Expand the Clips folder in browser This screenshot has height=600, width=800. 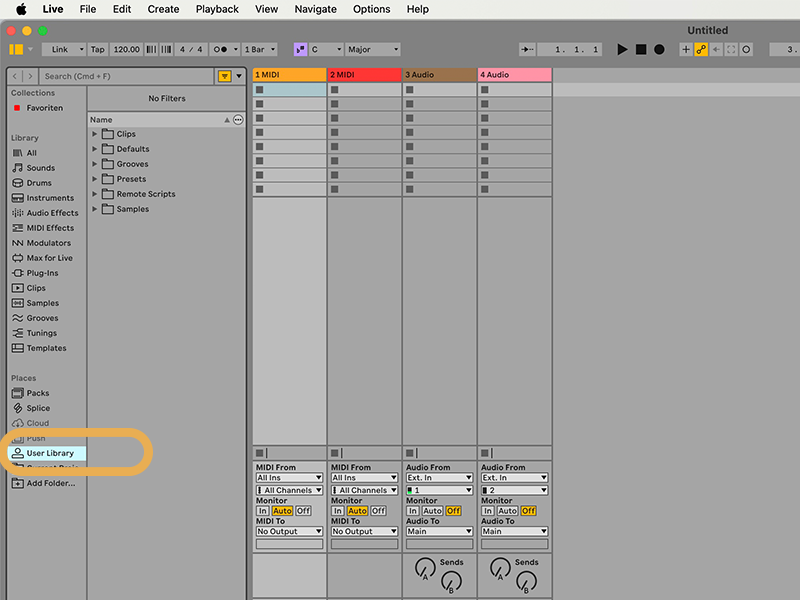(94, 134)
